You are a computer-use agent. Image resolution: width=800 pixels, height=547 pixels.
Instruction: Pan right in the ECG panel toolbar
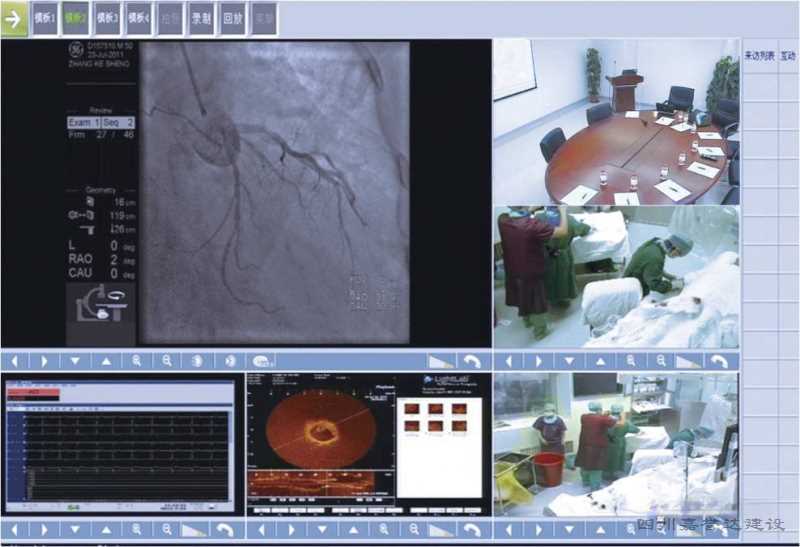[45, 529]
